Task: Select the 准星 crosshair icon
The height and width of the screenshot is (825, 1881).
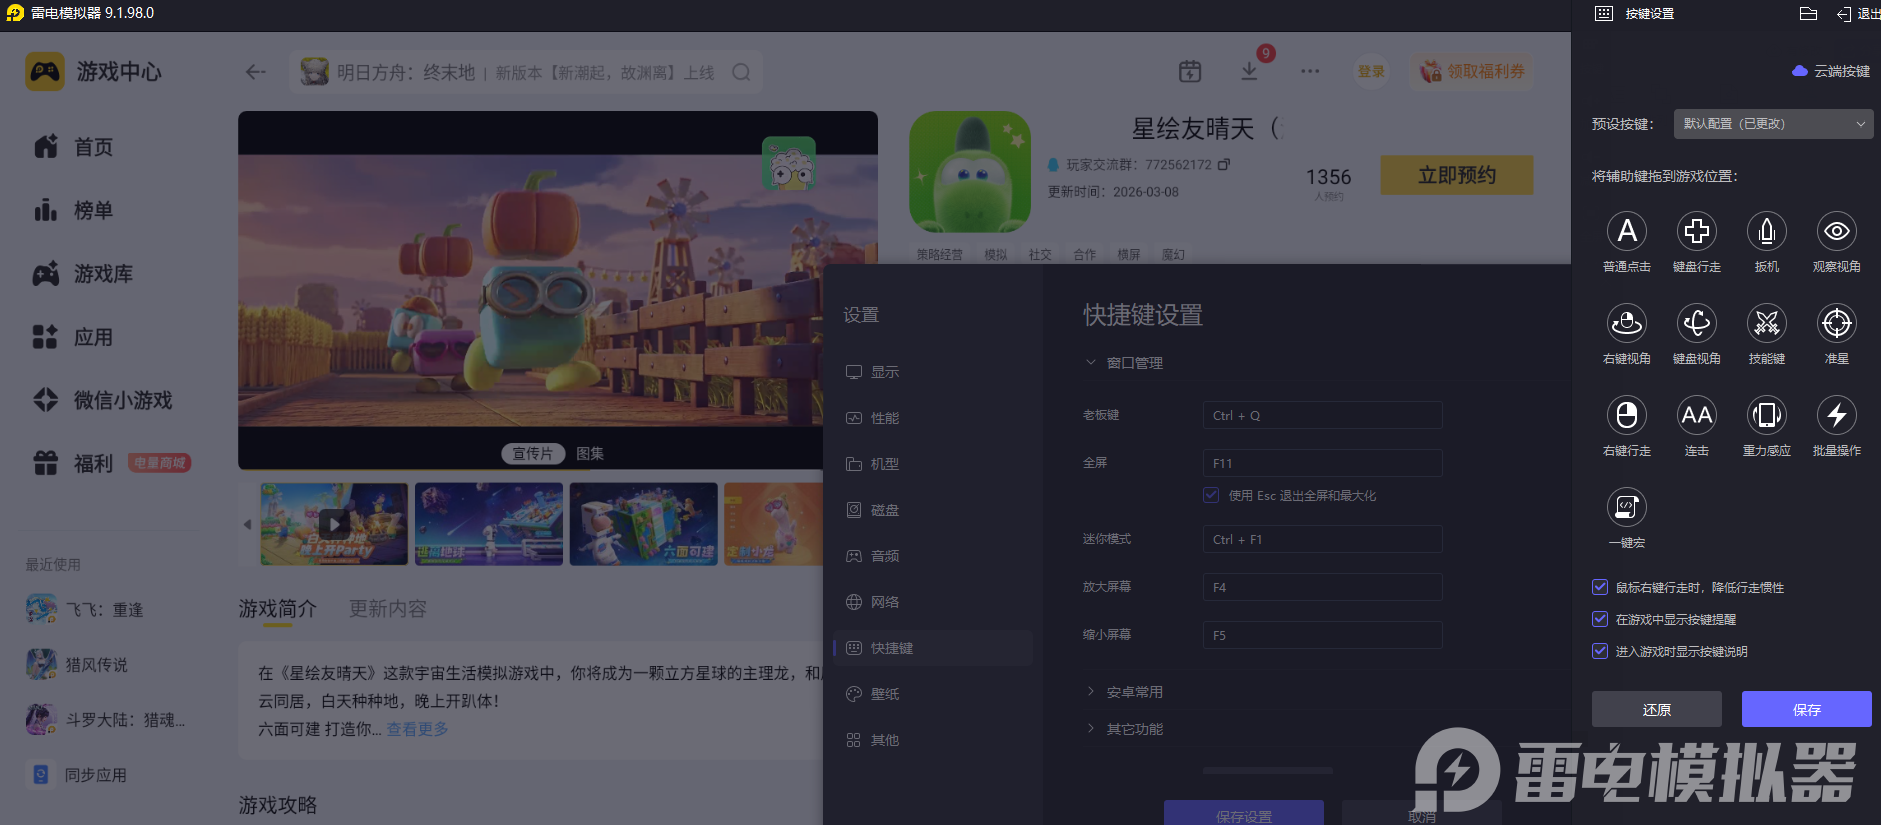Action: [1837, 323]
